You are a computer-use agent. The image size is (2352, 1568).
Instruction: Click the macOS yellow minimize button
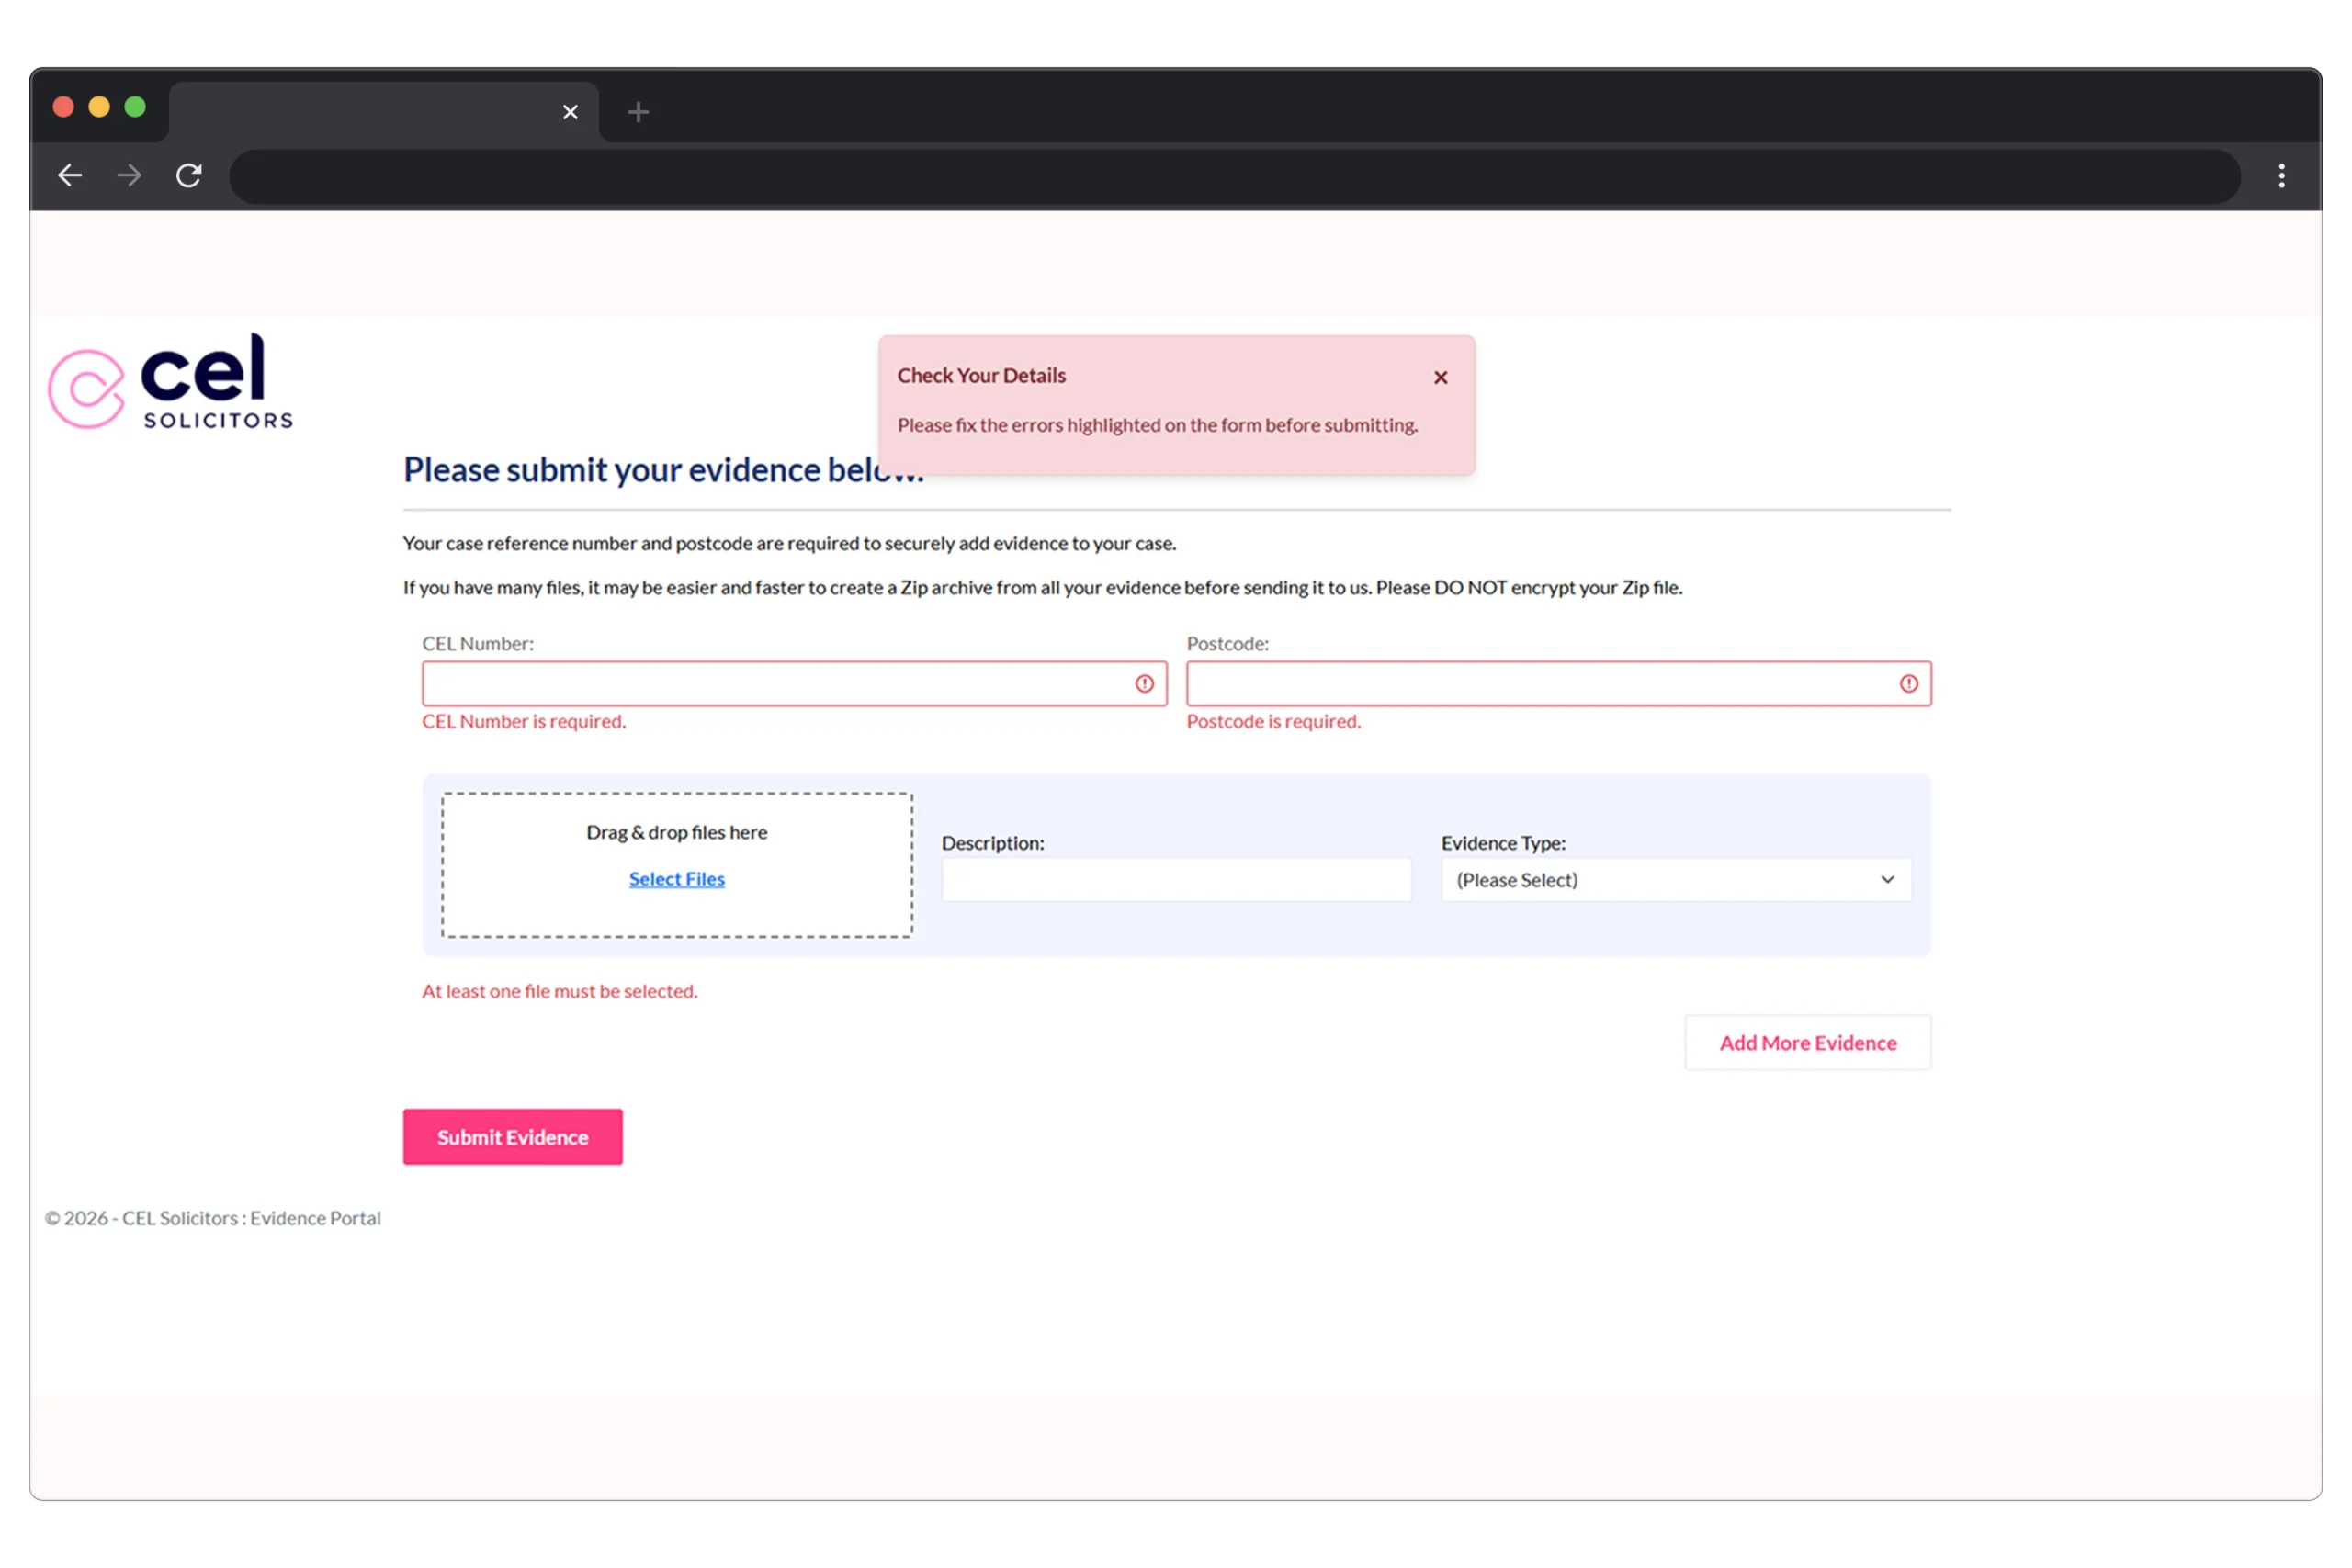(x=99, y=107)
